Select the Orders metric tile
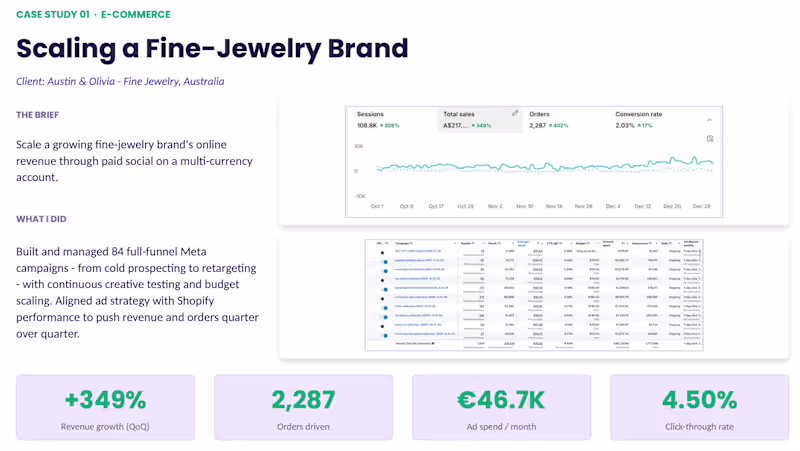The width and height of the screenshot is (800, 451). [564, 120]
